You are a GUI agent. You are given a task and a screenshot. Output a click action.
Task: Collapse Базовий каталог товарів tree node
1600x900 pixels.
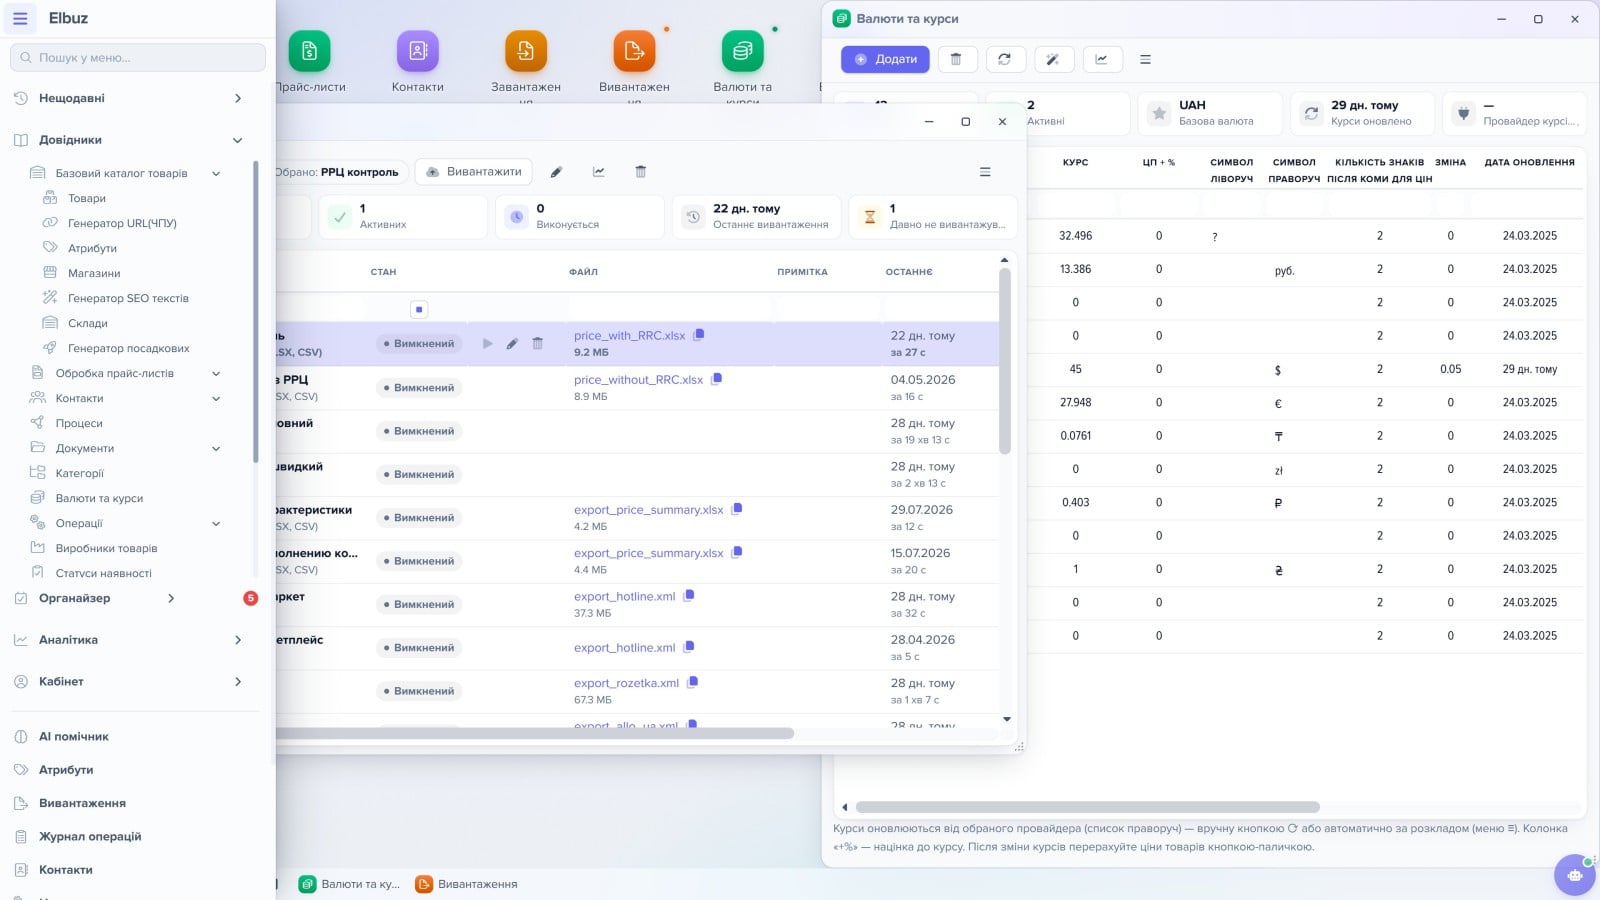pos(216,173)
